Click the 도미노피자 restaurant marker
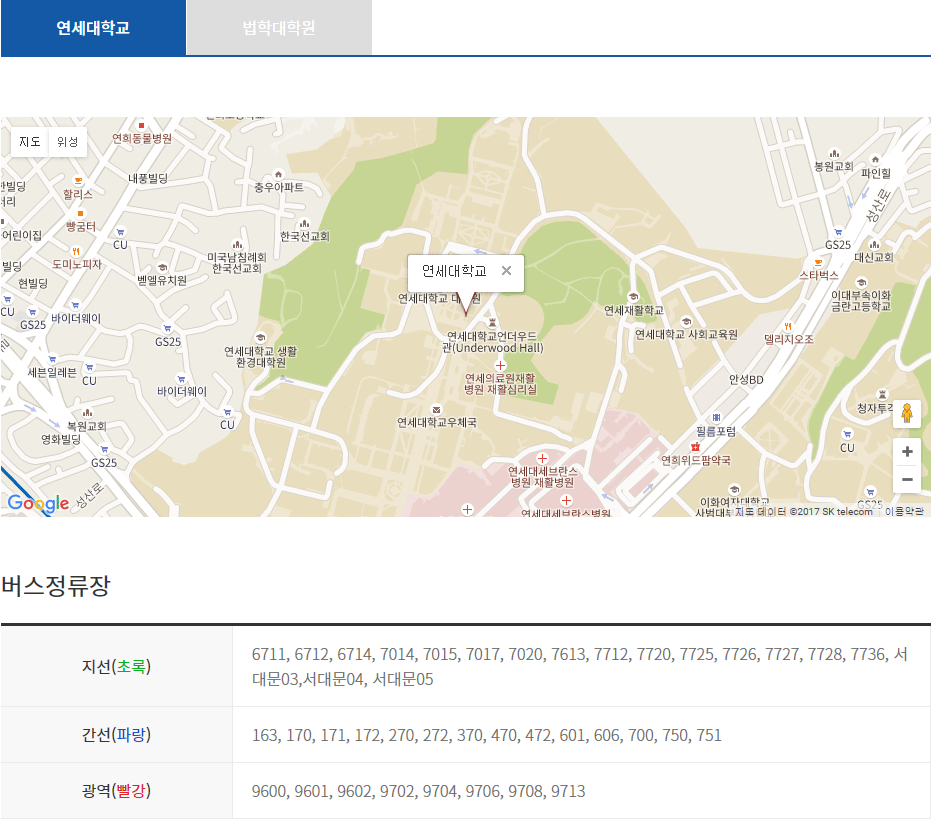This screenshot has height=837, width=934. (x=77, y=250)
